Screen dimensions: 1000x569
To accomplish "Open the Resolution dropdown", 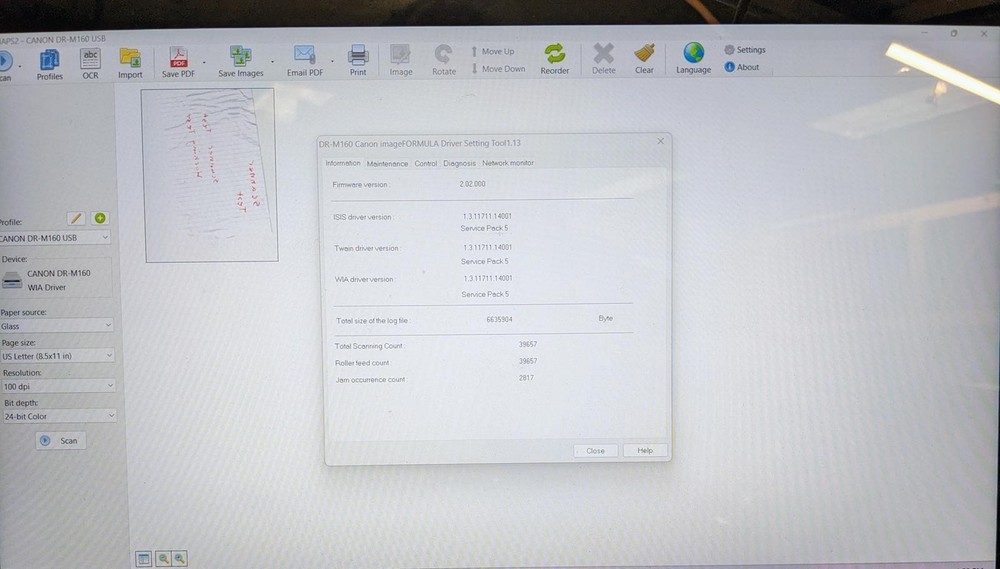I will 58,386.
